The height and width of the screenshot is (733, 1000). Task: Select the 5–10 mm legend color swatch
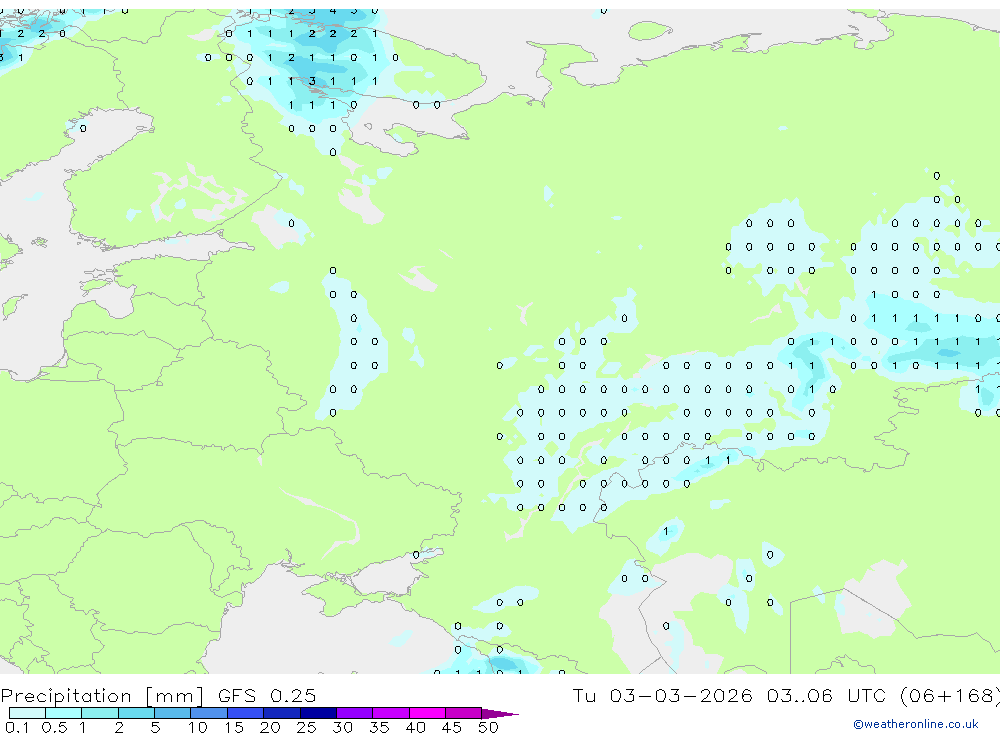click(173, 713)
